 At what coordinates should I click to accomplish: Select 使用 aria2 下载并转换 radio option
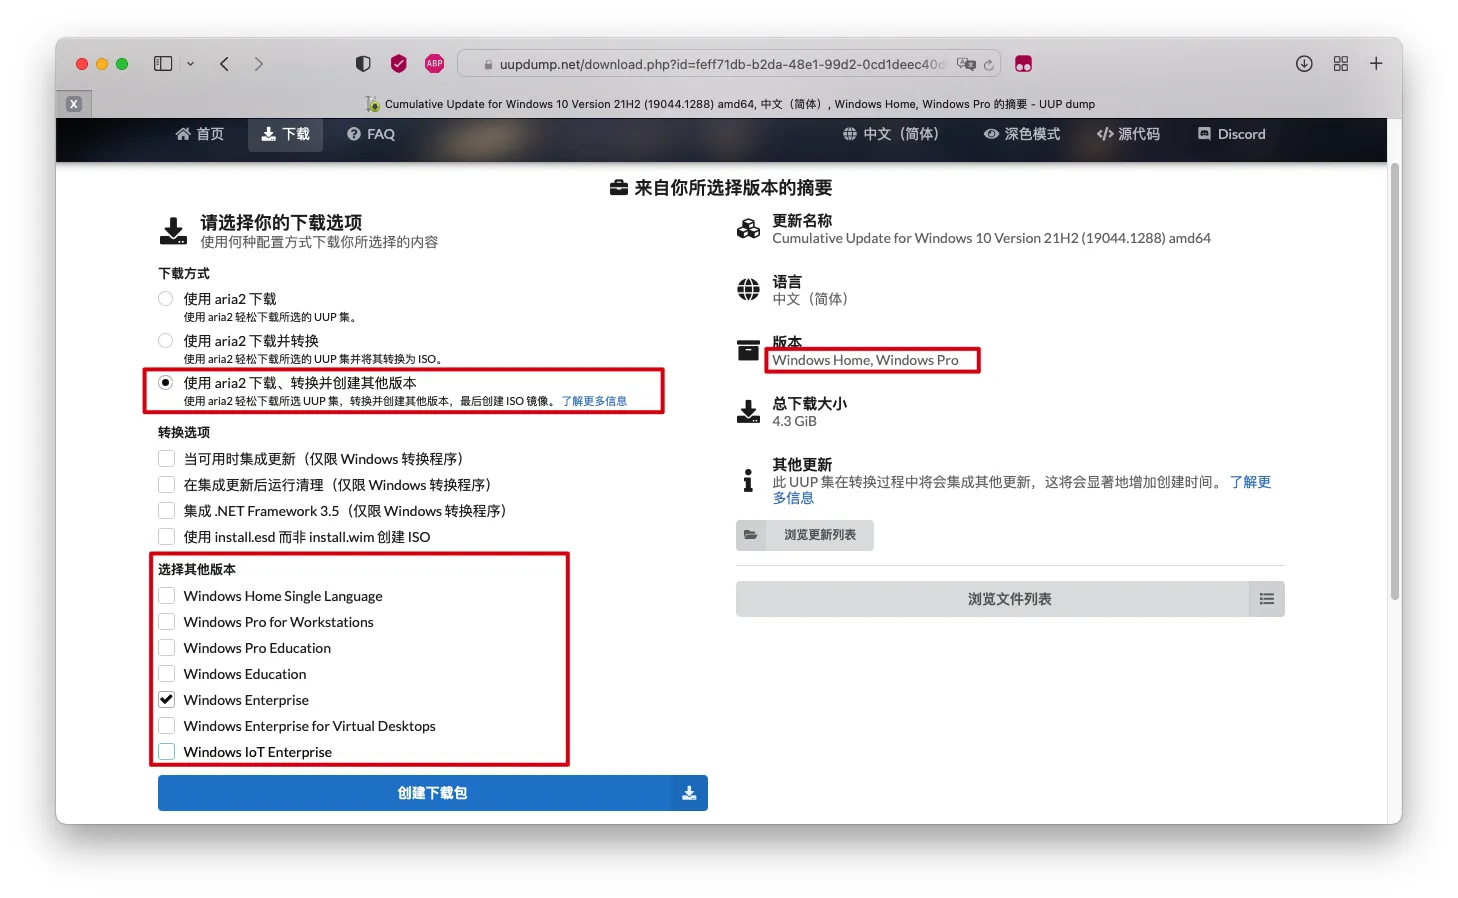click(x=166, y=340)
